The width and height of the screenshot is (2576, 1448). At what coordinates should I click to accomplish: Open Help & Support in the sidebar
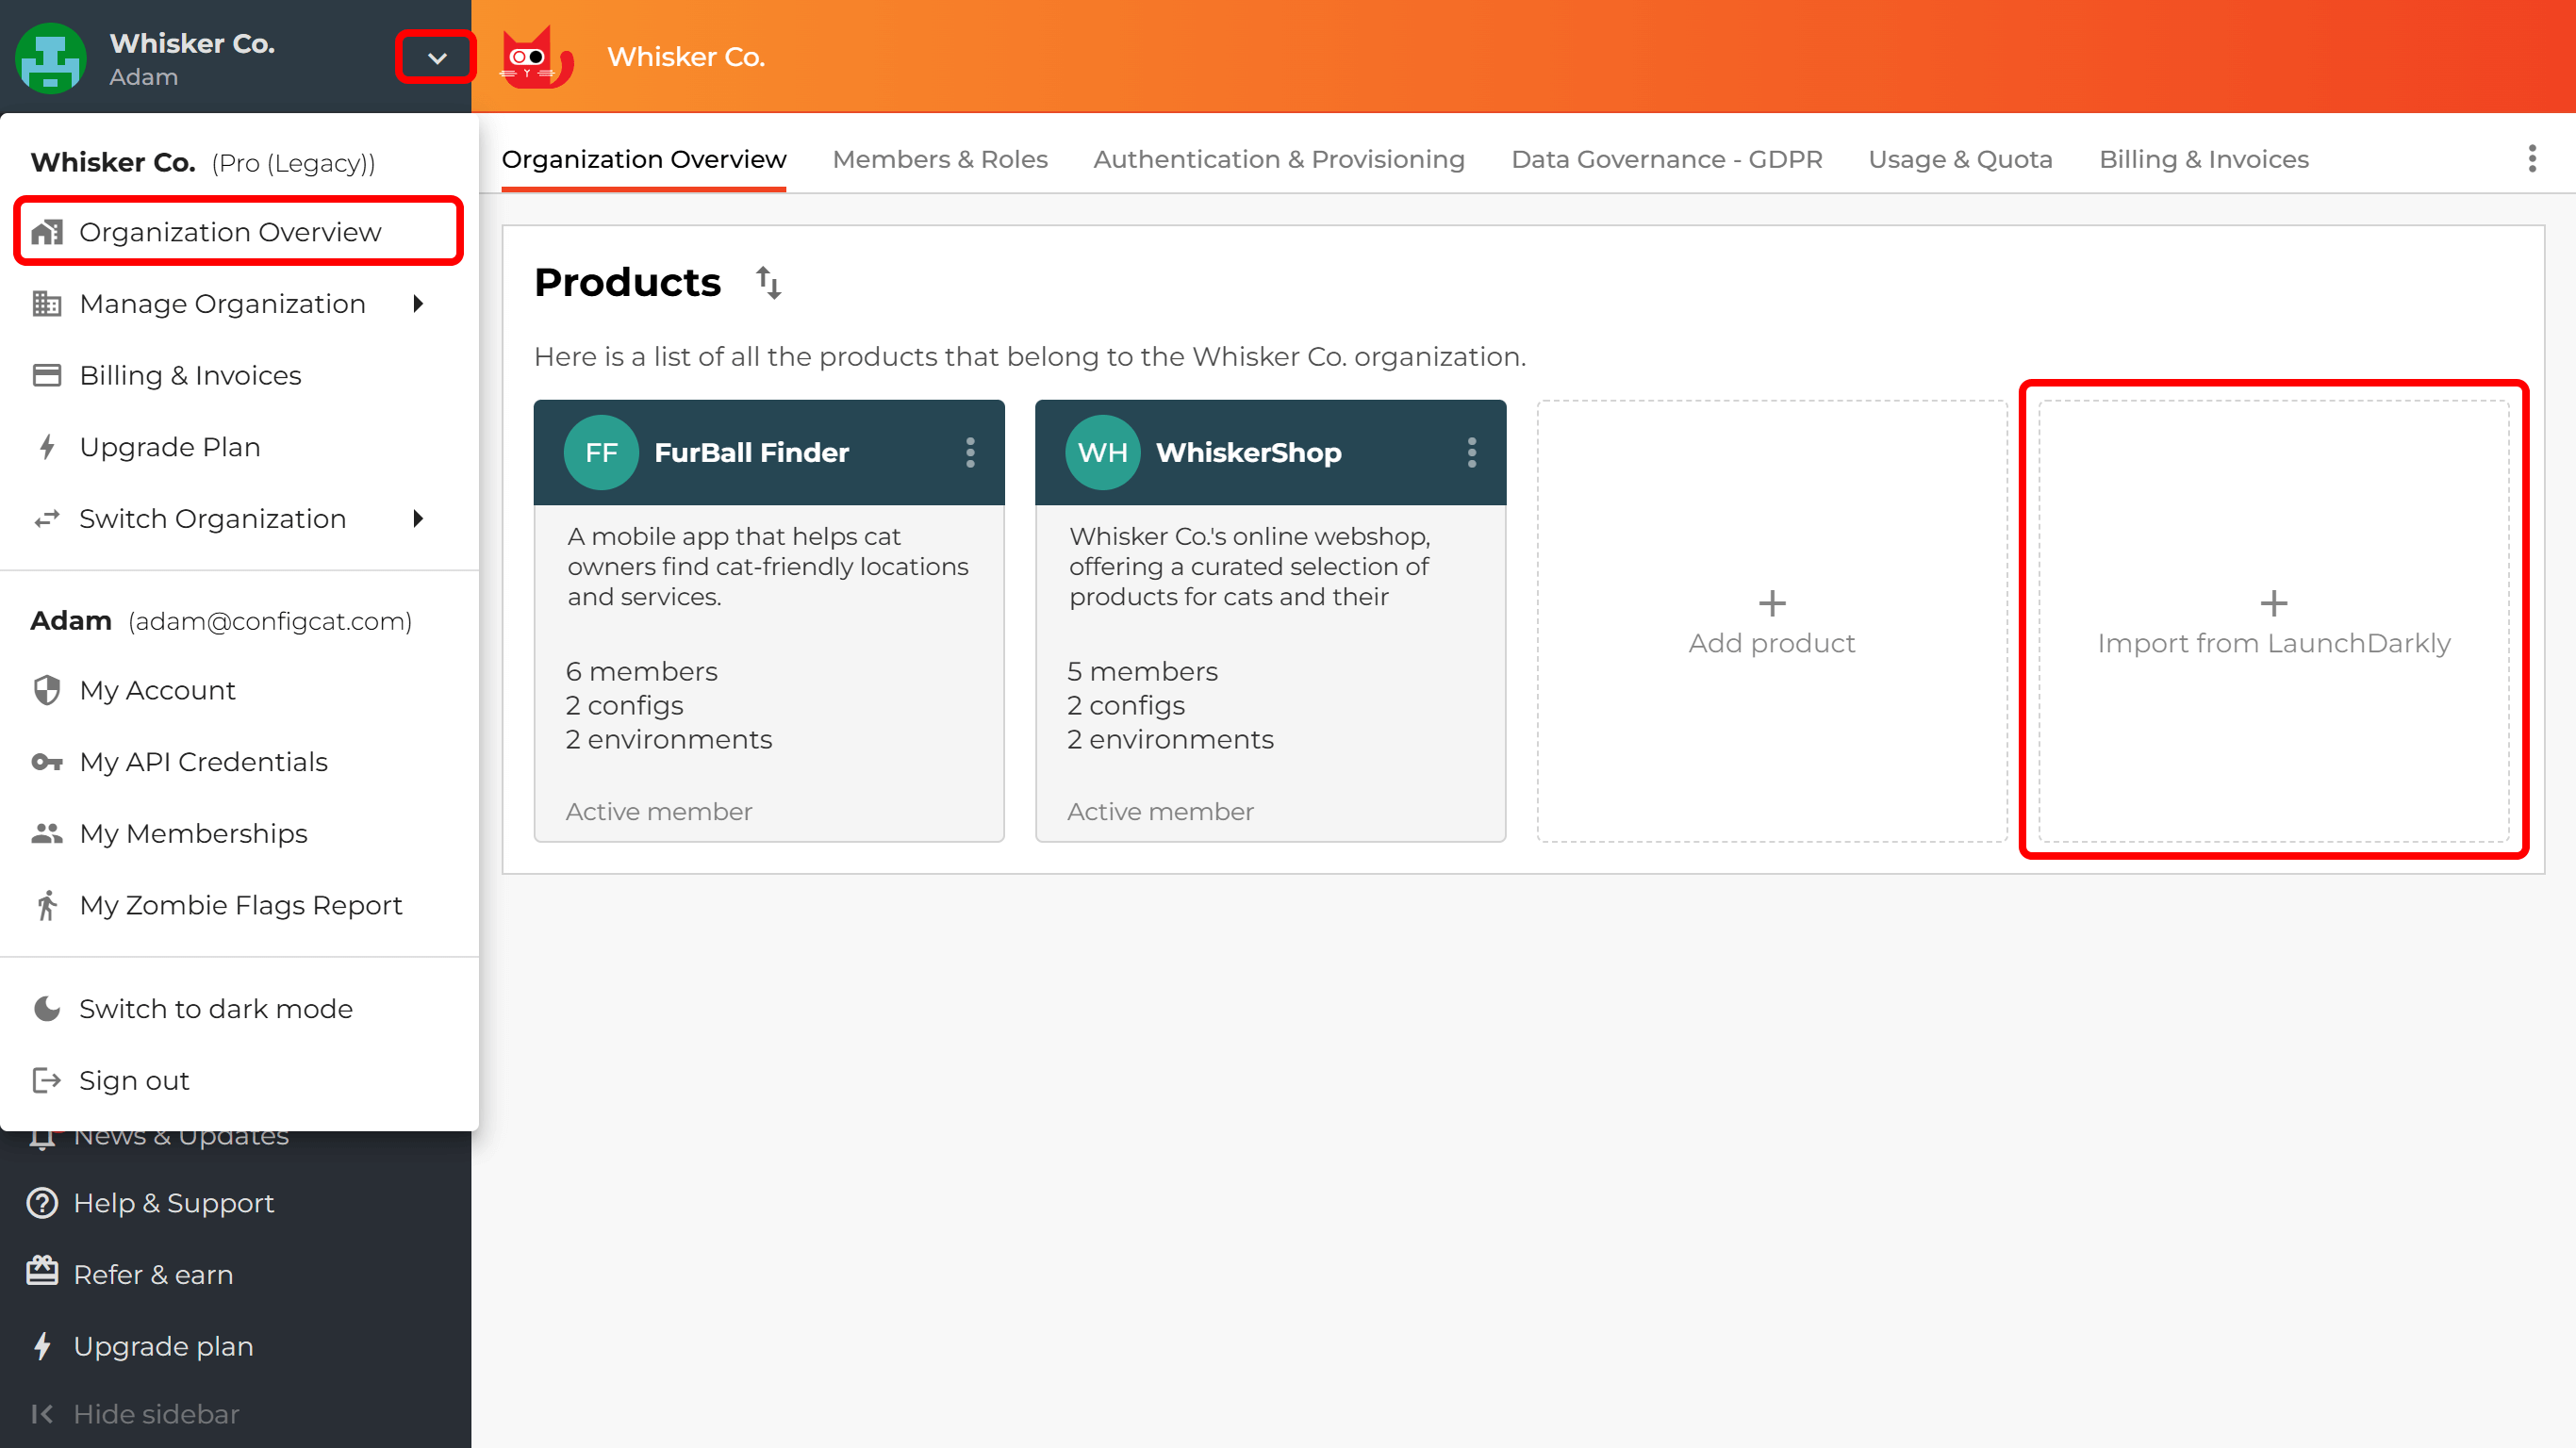[174, 1203]
